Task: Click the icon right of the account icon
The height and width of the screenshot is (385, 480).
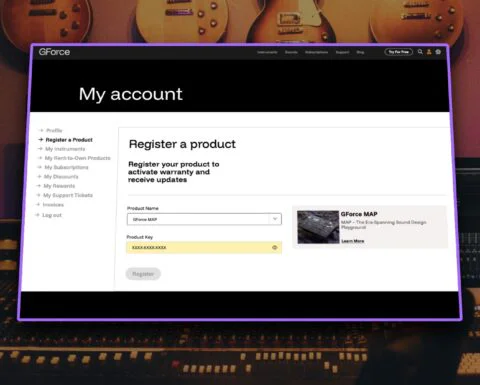Action: [x=438, y=52]
